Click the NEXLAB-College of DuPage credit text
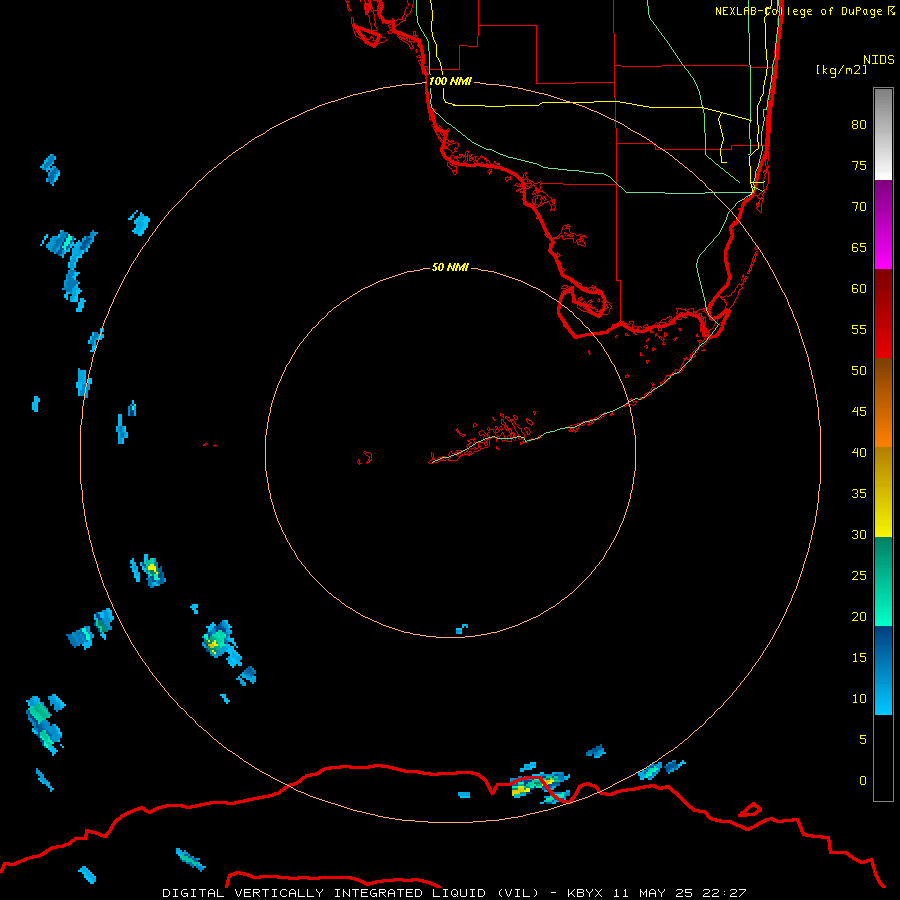The image size is (900, 900). (x=804, y=11)
